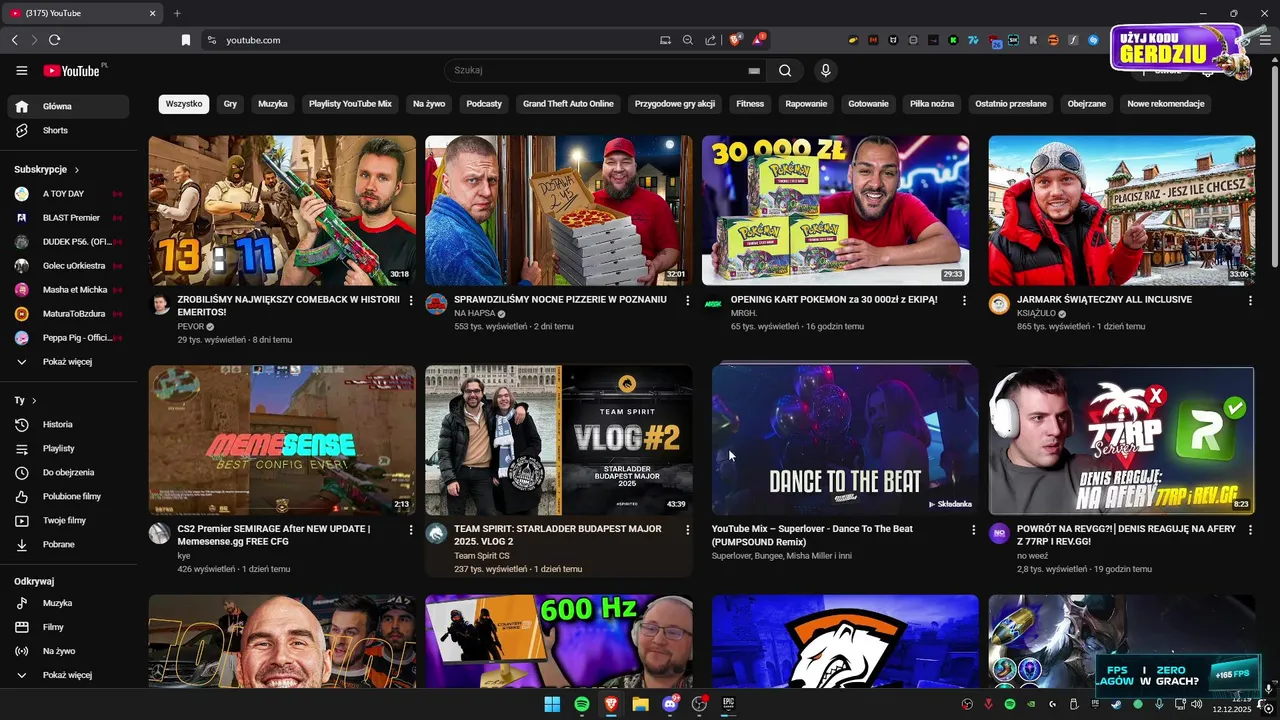Go back with the browser back arrow
This screenshot has height=720, width=1280.
click(14, 40)
